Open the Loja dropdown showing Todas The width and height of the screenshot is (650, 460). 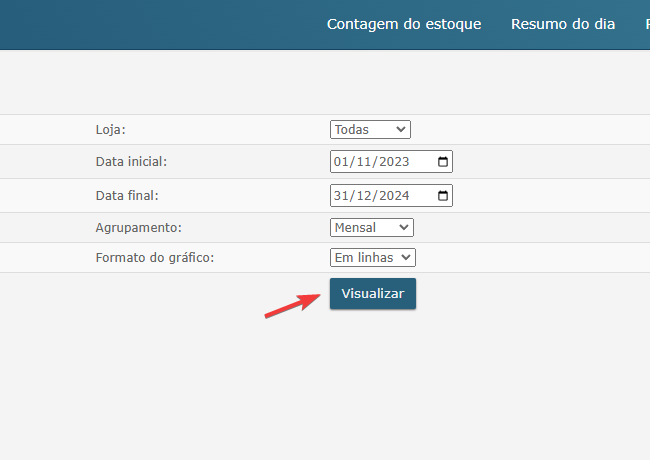click(x=370, y=129)
